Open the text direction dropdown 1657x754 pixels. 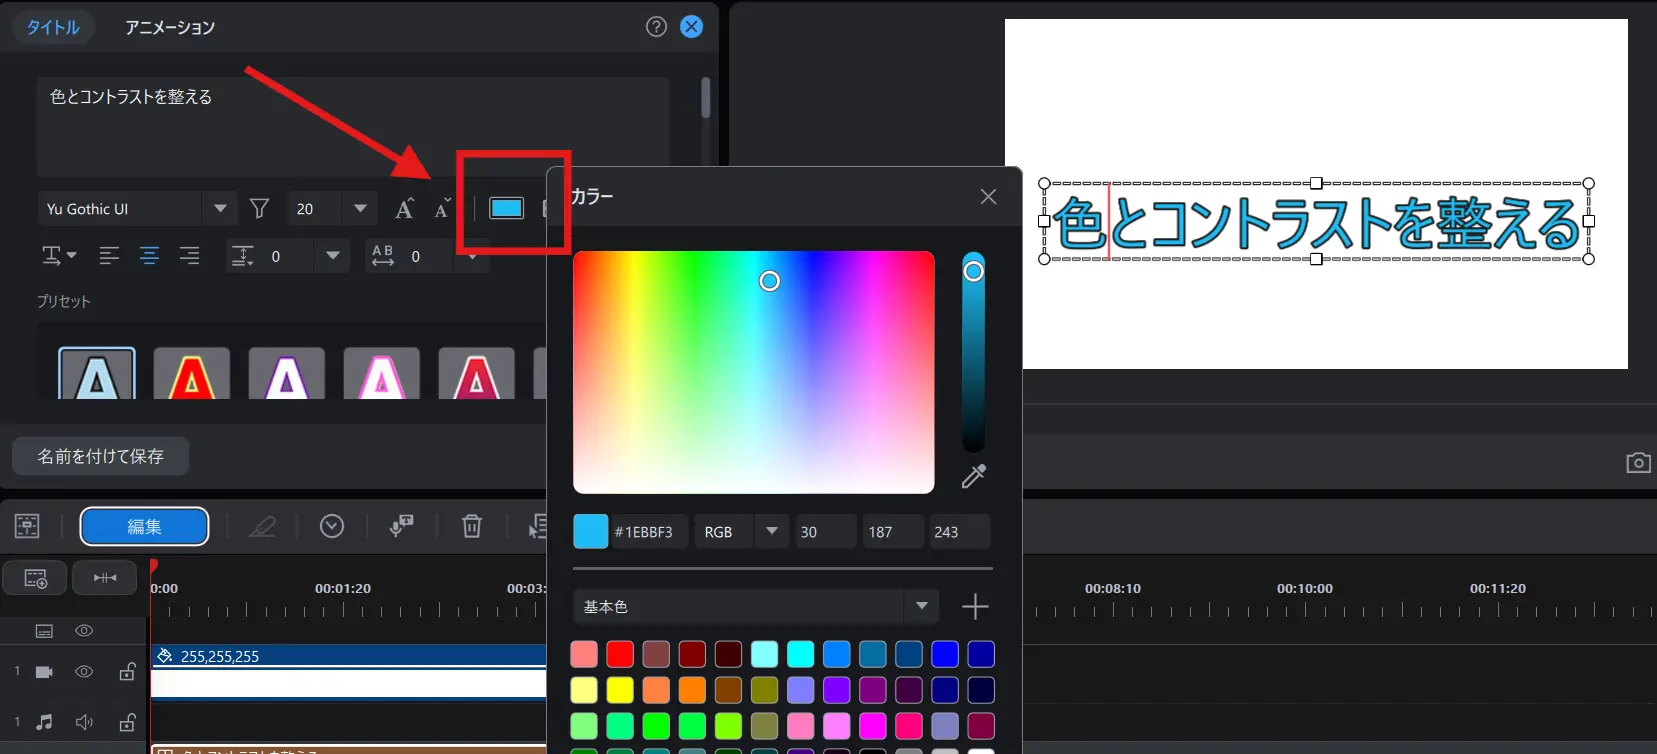tap(59, 256)
